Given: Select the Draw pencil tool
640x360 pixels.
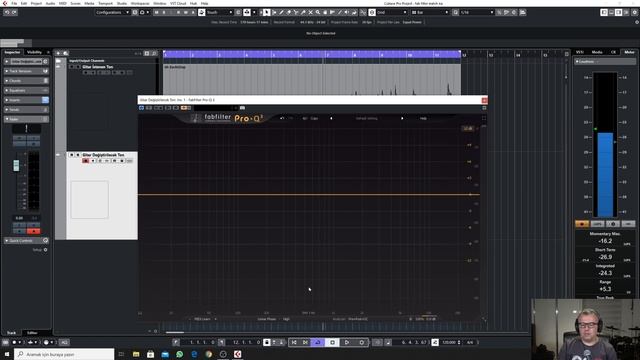Looking at the screenshot, I should coord(281,12).
